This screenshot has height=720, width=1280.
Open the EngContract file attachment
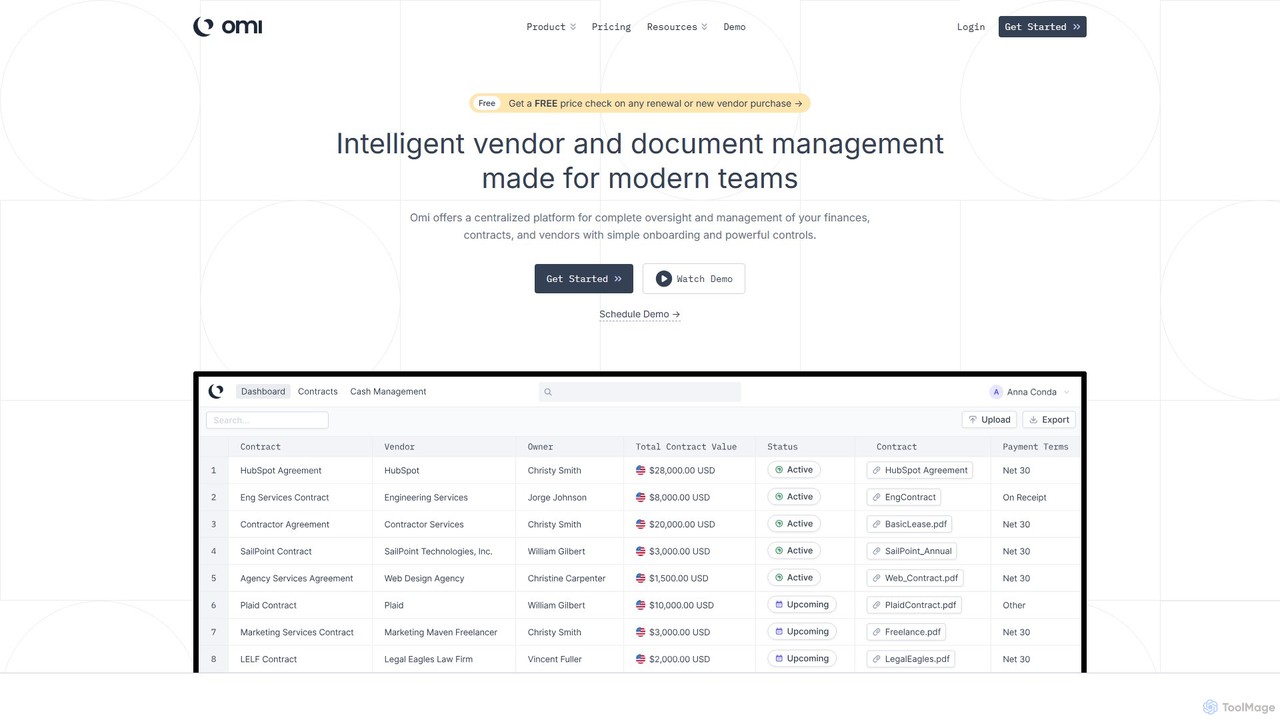[904, 497]
